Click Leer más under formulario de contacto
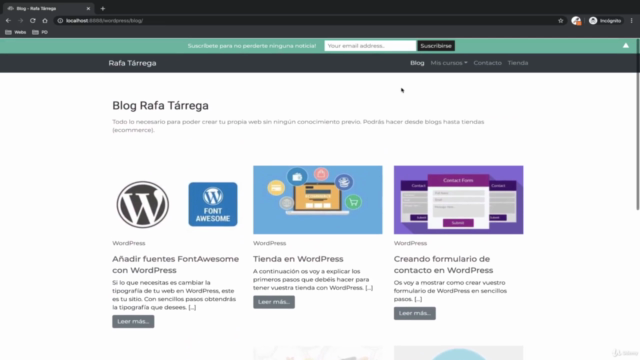This screenshot has width=640, height=360. [415, 313]
